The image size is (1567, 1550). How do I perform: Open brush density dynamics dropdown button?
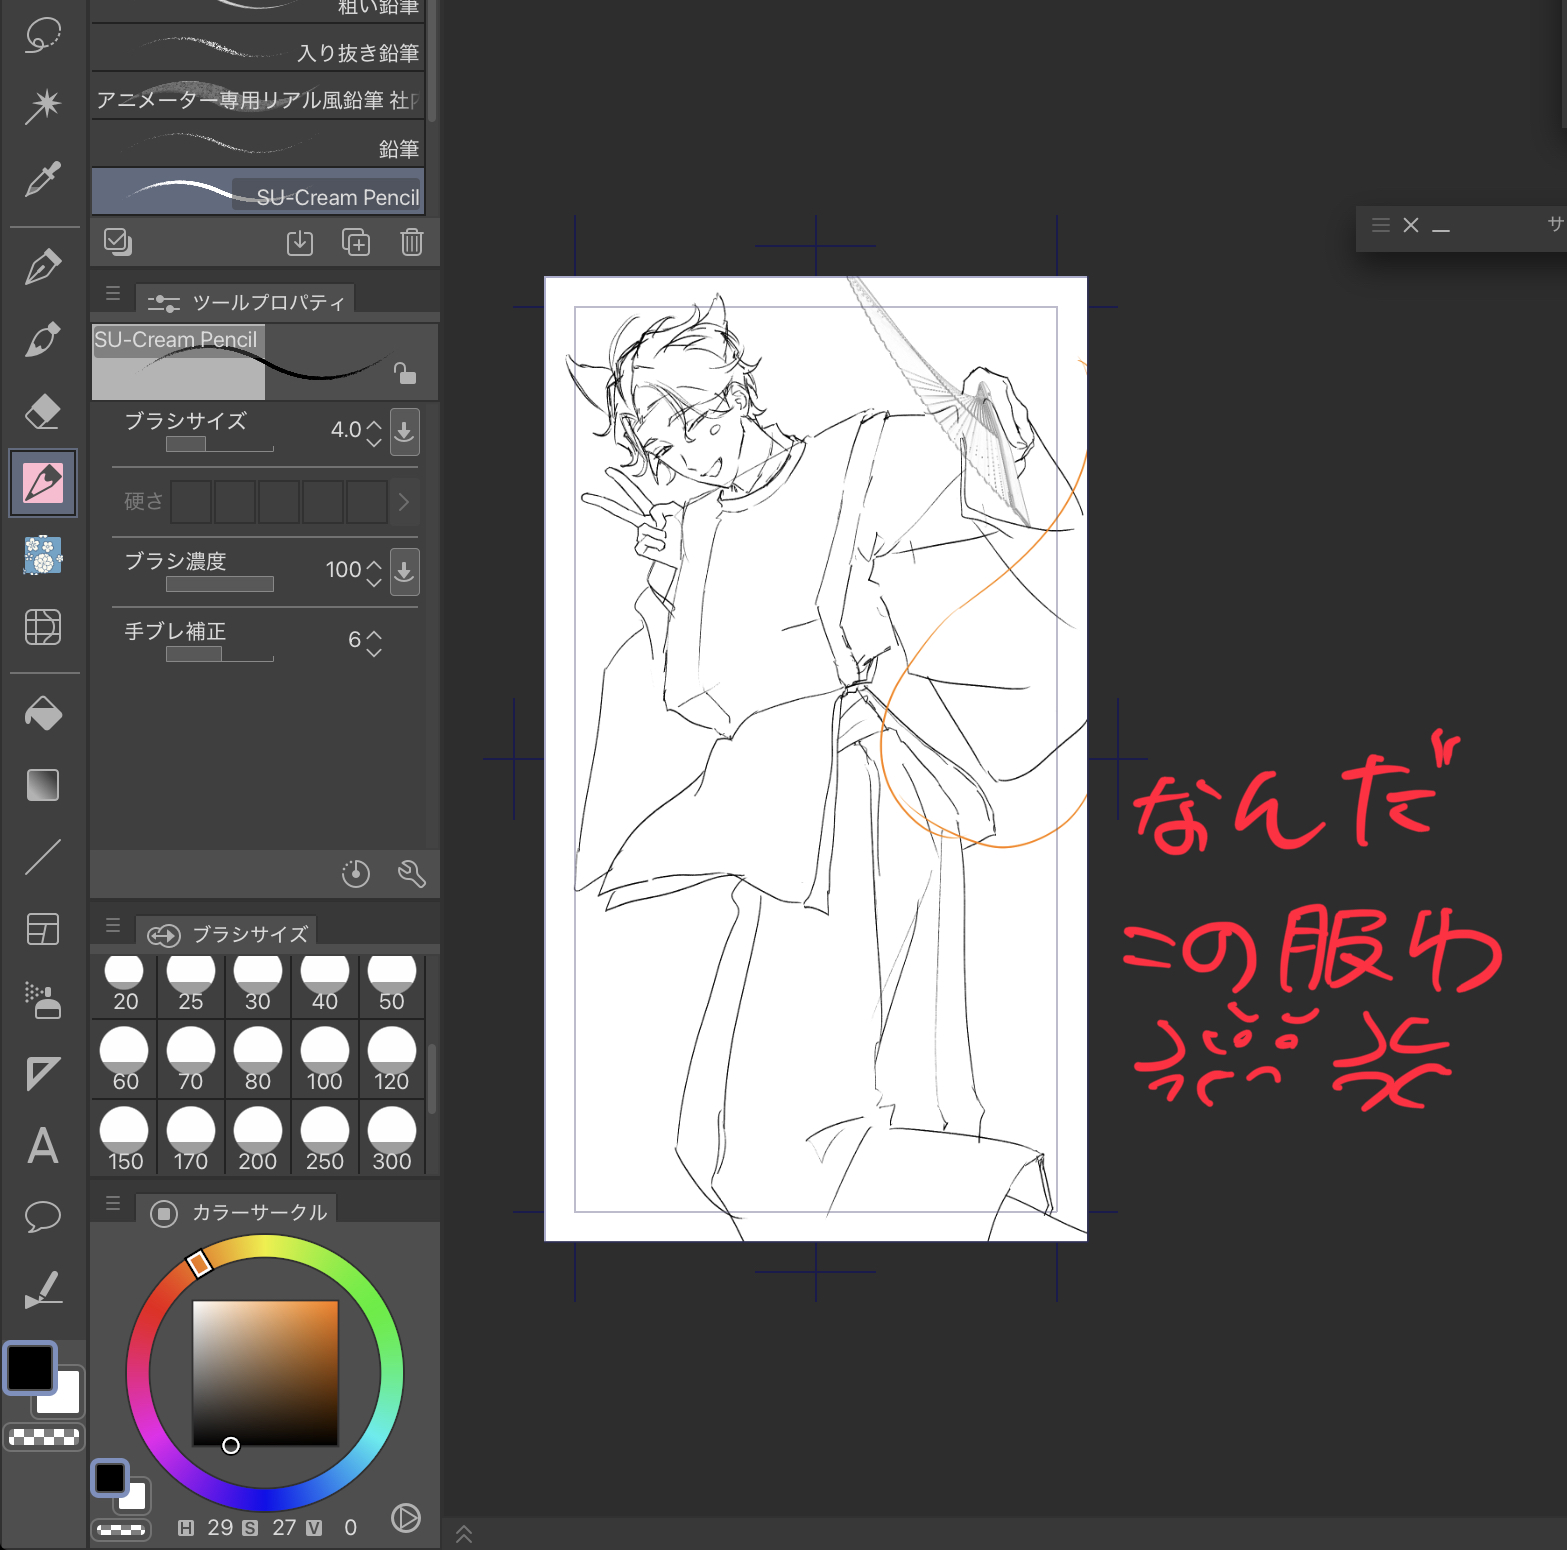[x=404, y=572]
